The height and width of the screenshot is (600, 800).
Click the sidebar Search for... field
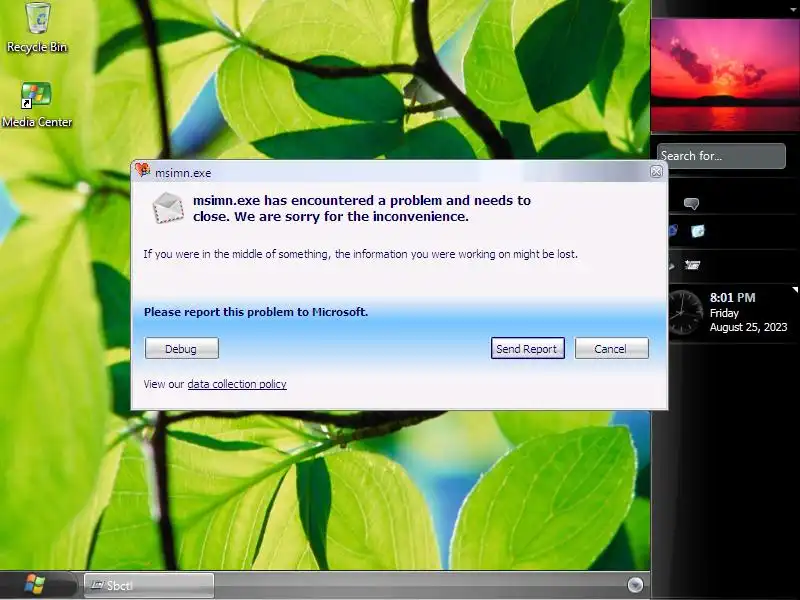pyautogui.click(x=721, y=156)
